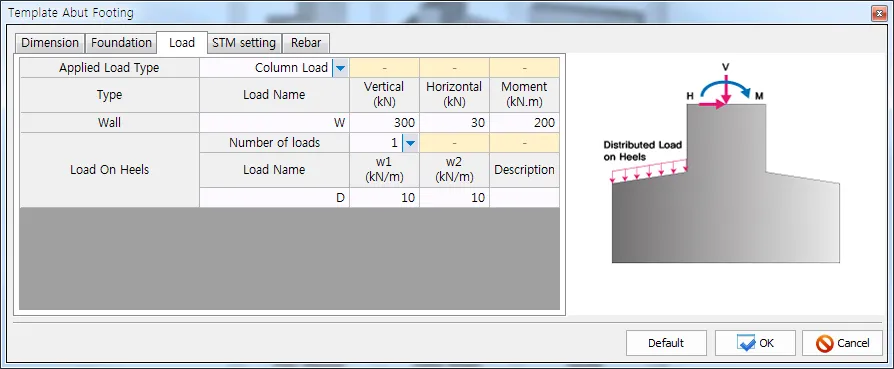Confirm with the OK button

pyautogui.click(x=755, y=343)
